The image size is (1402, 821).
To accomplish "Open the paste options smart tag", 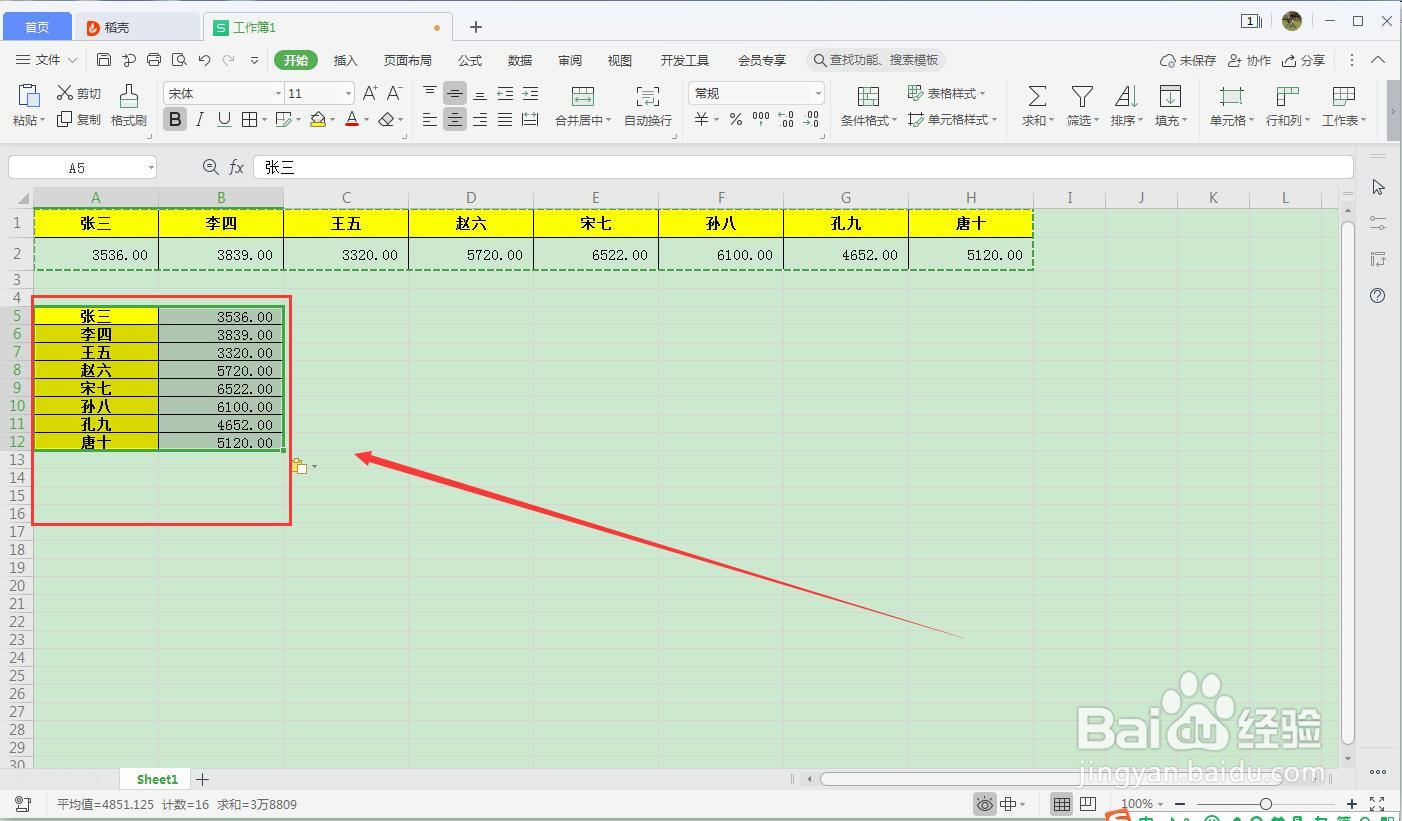I will (x=304, y=466).
